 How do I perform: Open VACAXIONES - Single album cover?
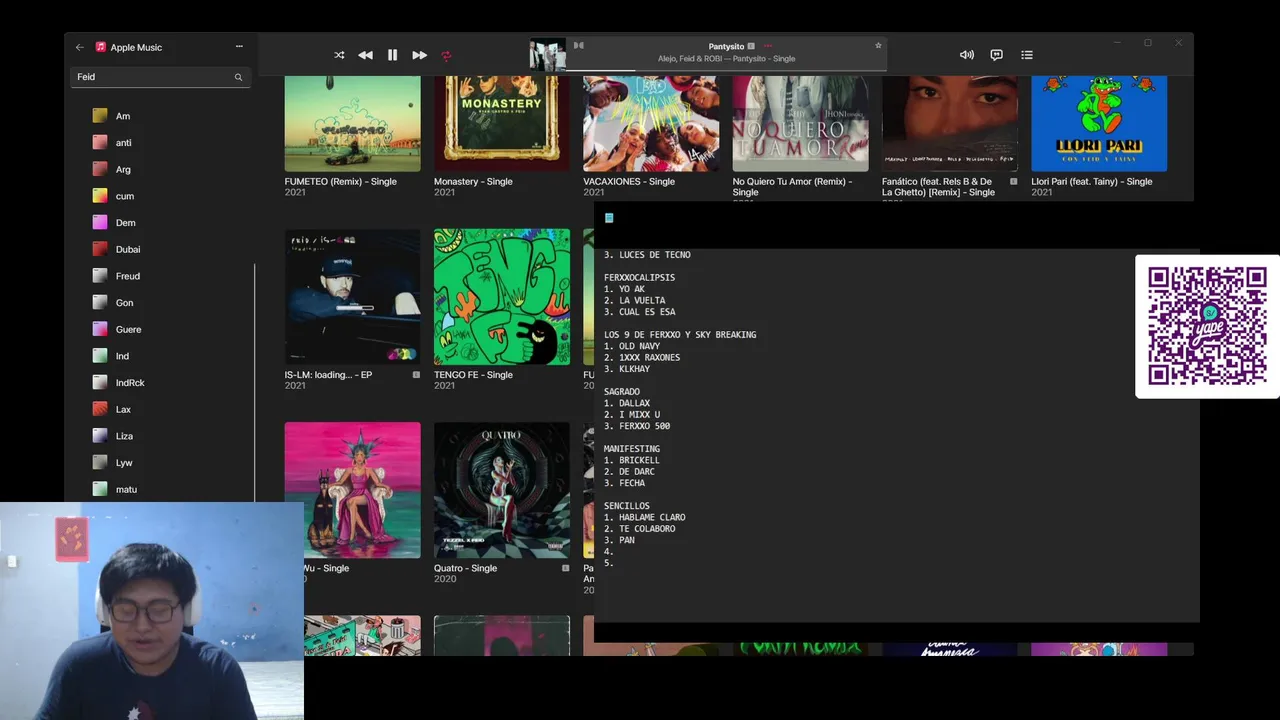pyautogui.click(x=651, y=123)
